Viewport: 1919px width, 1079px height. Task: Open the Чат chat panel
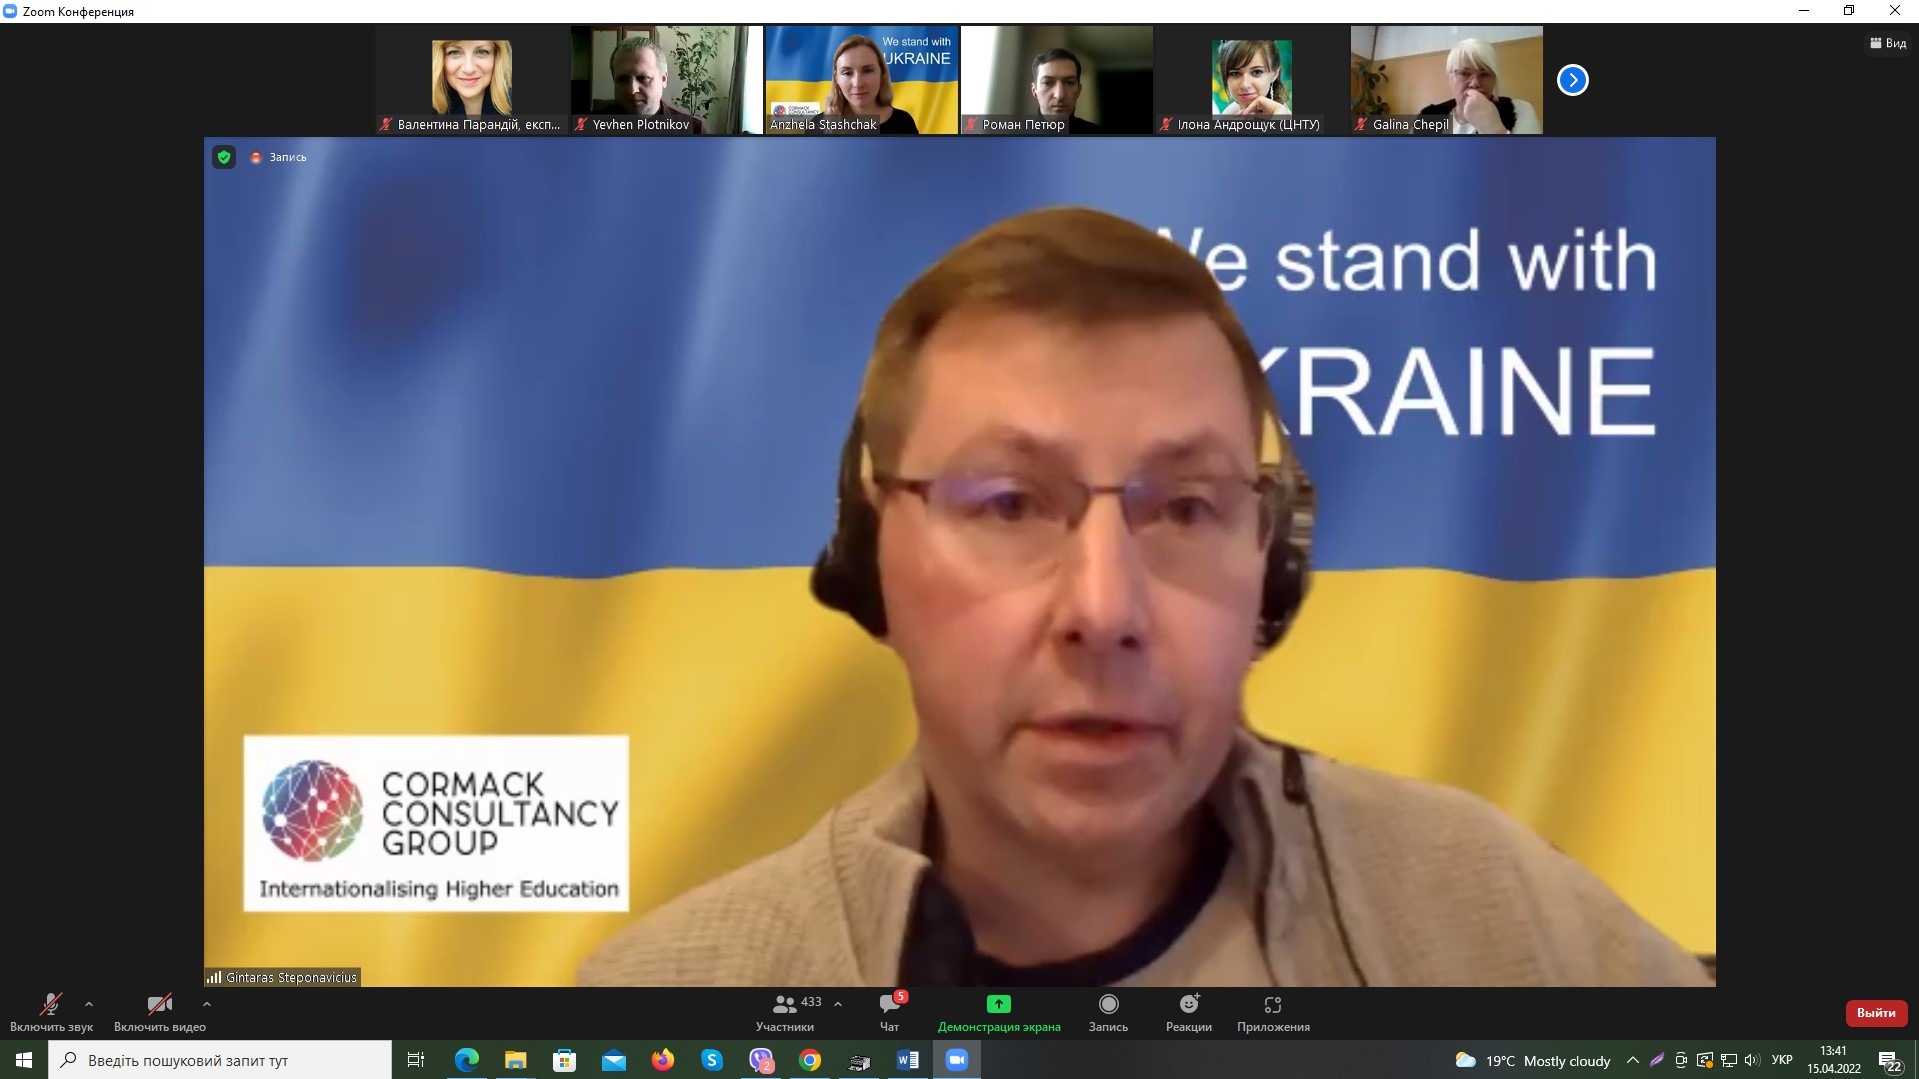tap(889, 1013)
